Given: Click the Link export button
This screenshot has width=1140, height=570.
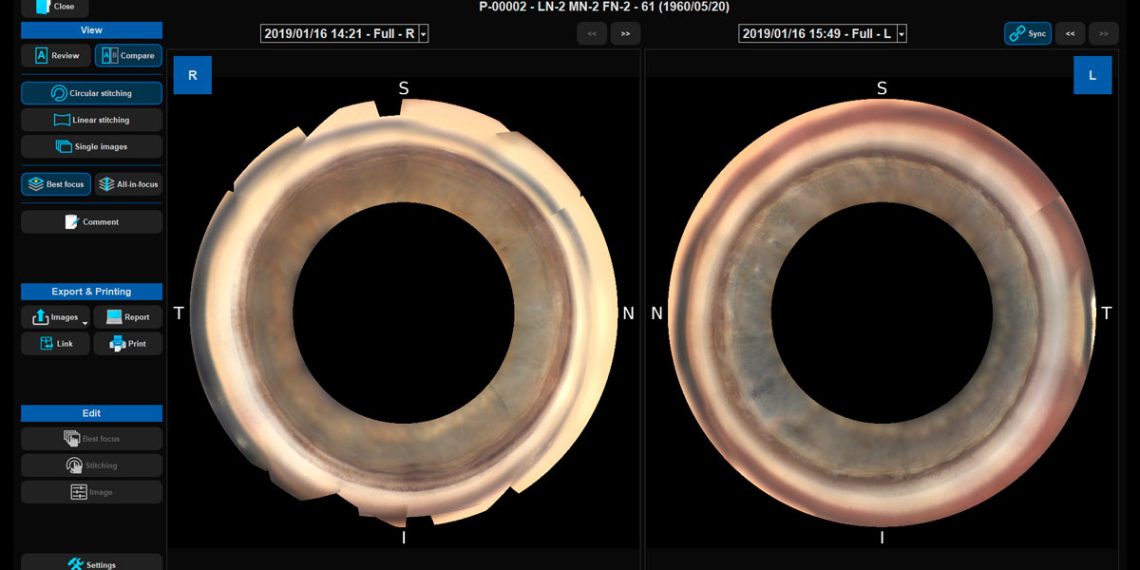Looking at the screenshot, I should [55, 344].
